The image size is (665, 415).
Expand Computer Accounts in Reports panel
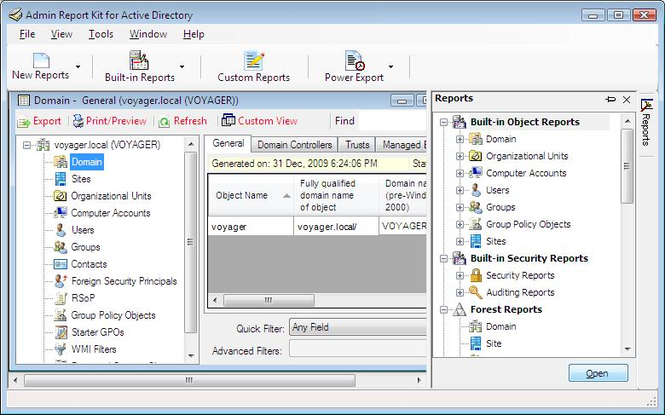(460, 173)
